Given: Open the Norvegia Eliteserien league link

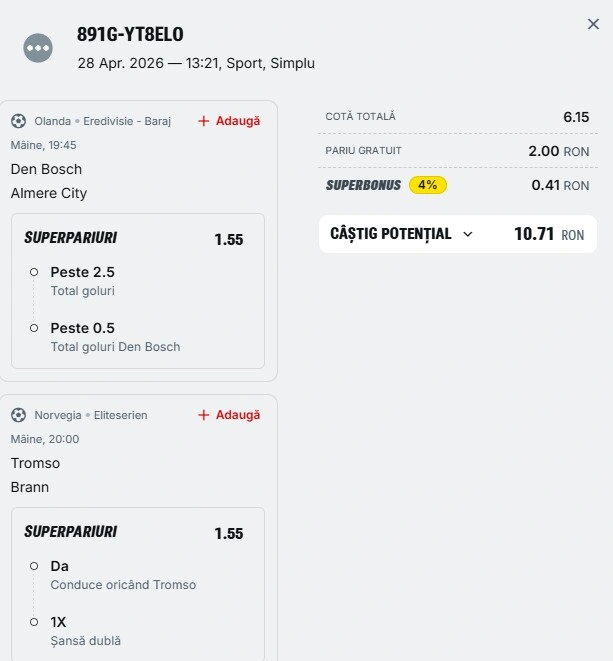Looking at the screenshot, I should point(90,415).
